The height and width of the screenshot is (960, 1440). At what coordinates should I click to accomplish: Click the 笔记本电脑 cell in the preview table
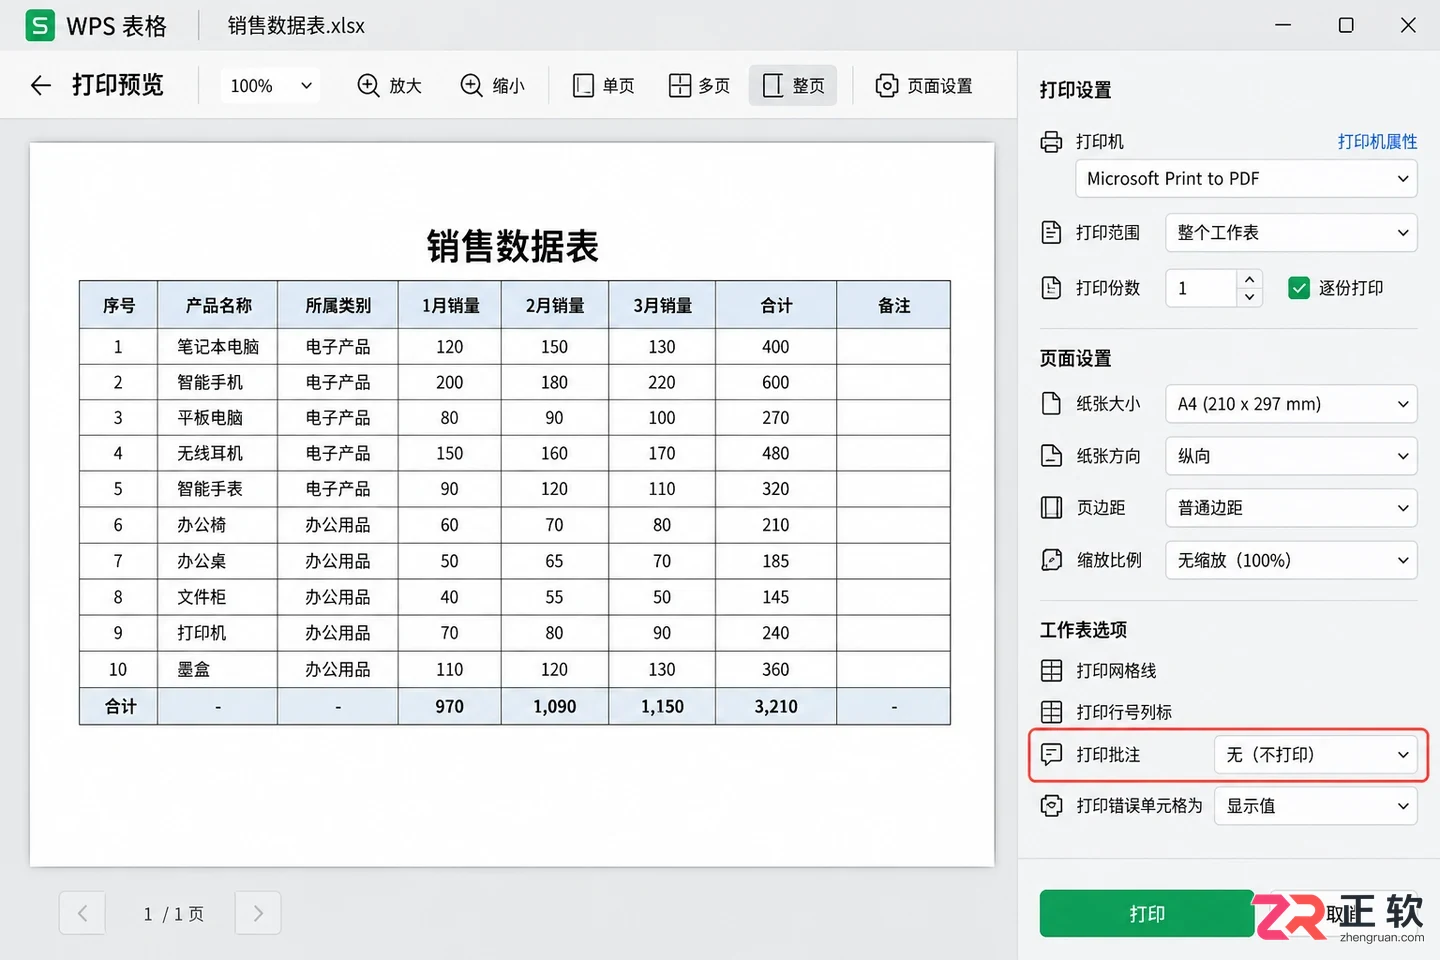coord(218,347)
